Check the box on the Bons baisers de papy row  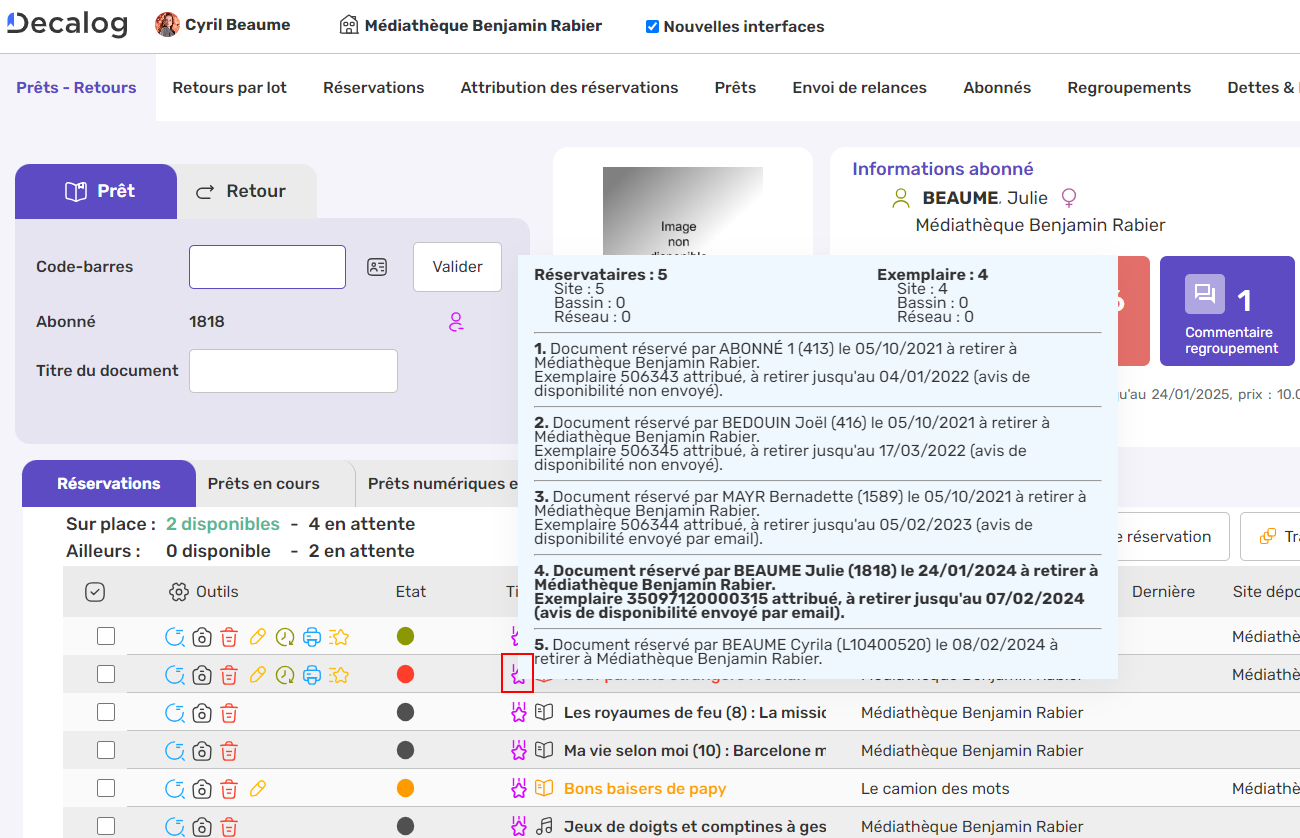pos(106,788)
